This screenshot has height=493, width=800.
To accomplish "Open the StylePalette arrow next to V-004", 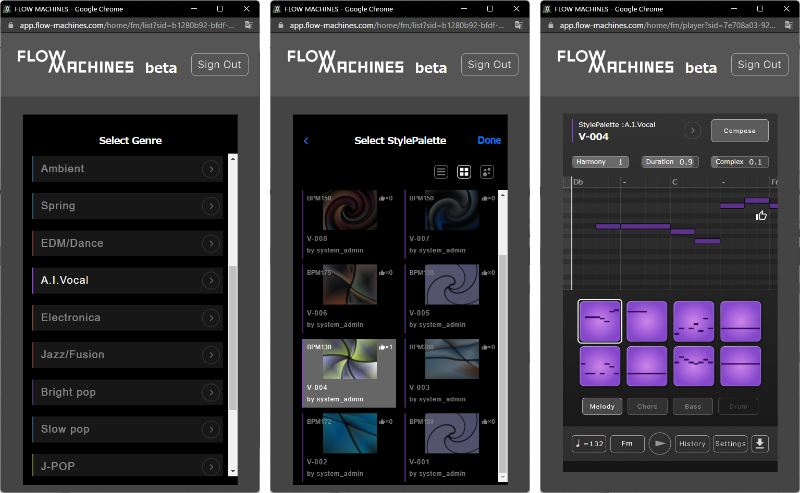I will 692,130.
